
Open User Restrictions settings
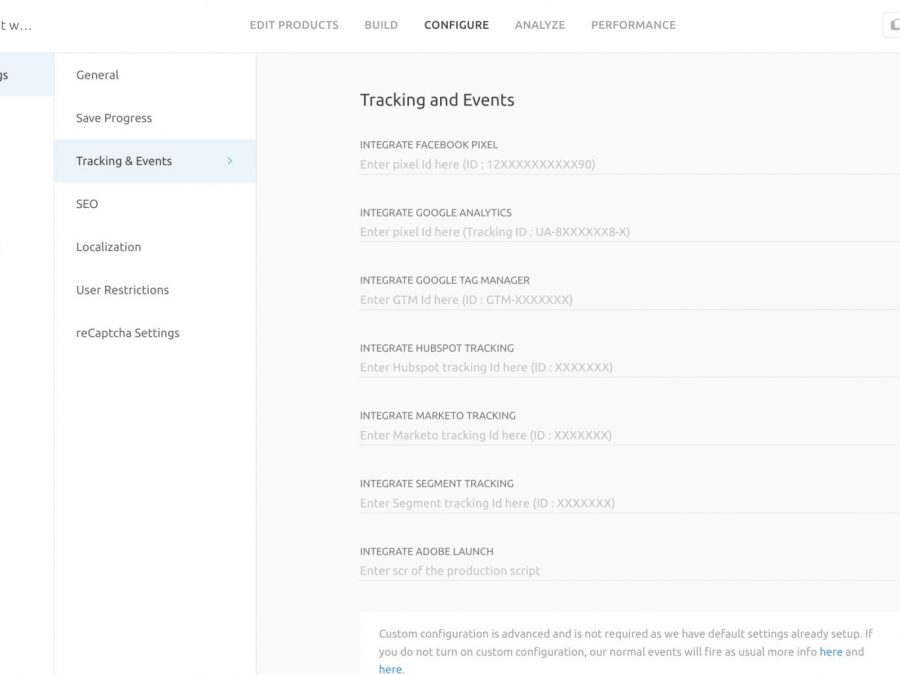(x=122, y=290)
